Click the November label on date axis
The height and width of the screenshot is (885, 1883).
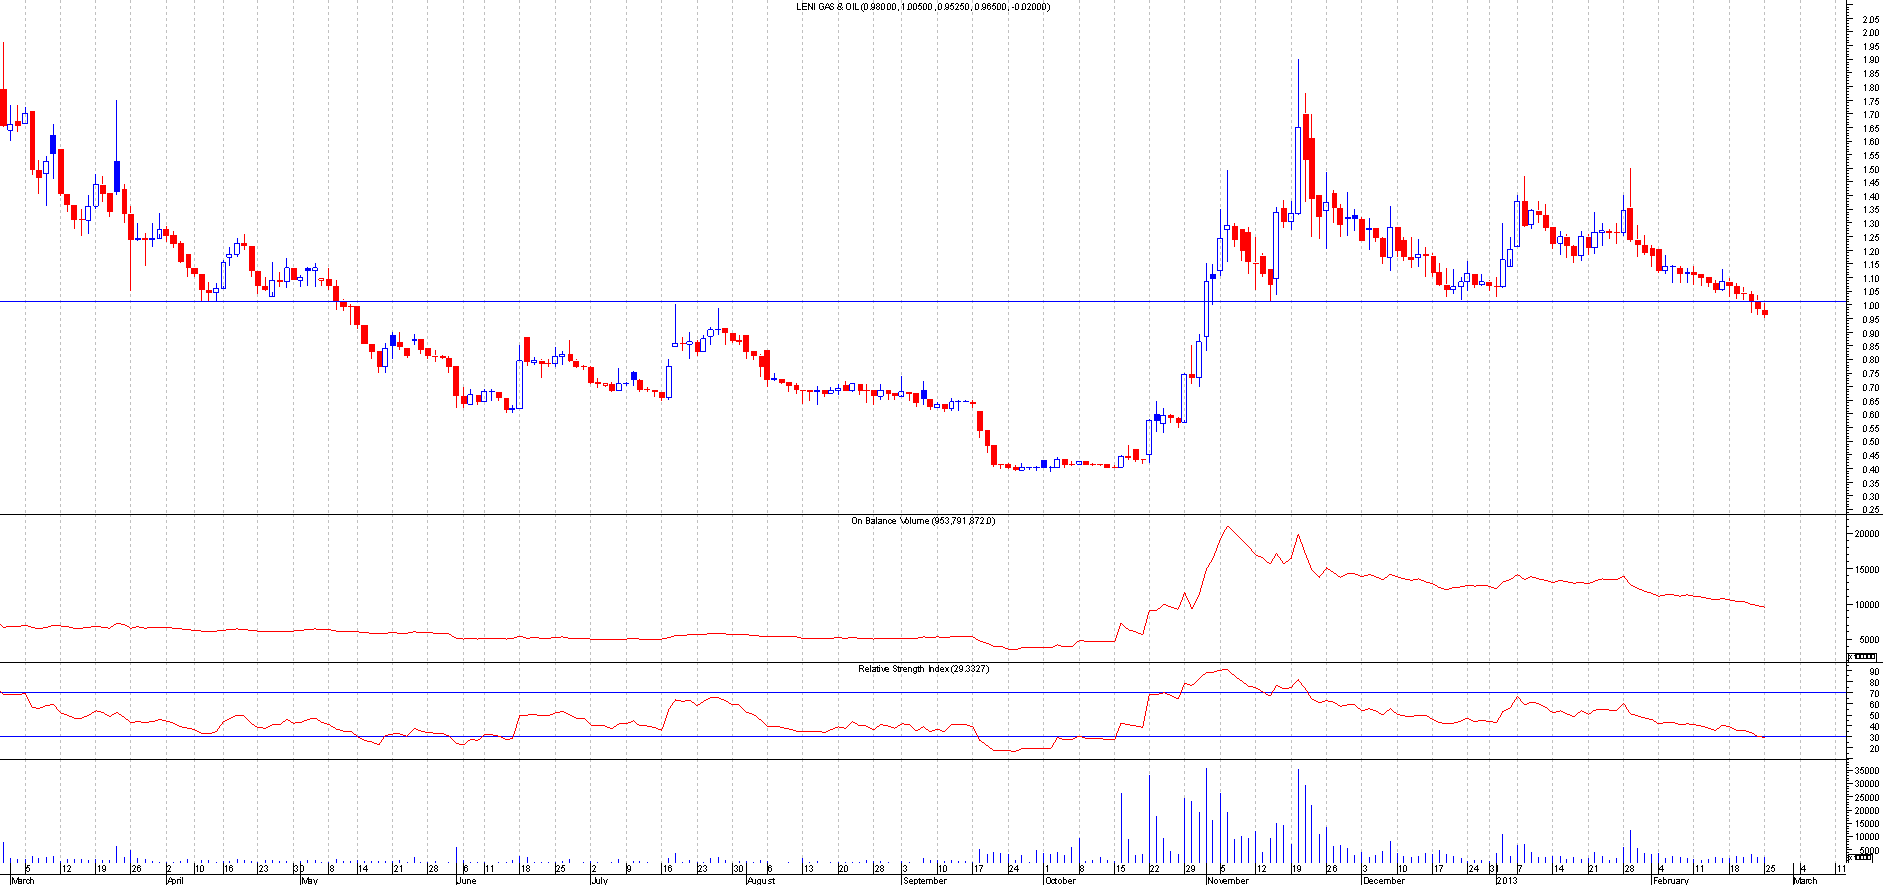(1228, 880)
